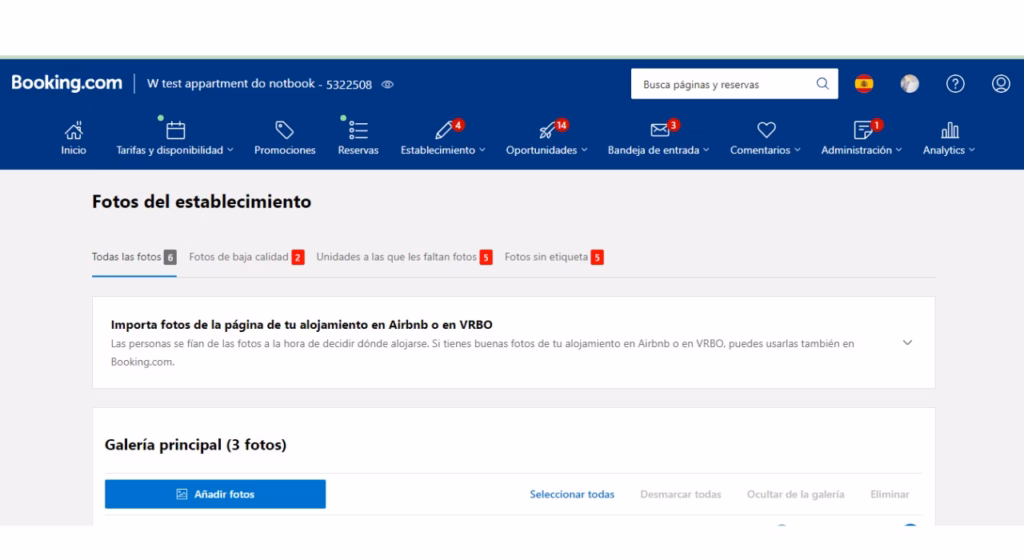Open the help question mark icon
1024x560 pixels.
(955, 84)
